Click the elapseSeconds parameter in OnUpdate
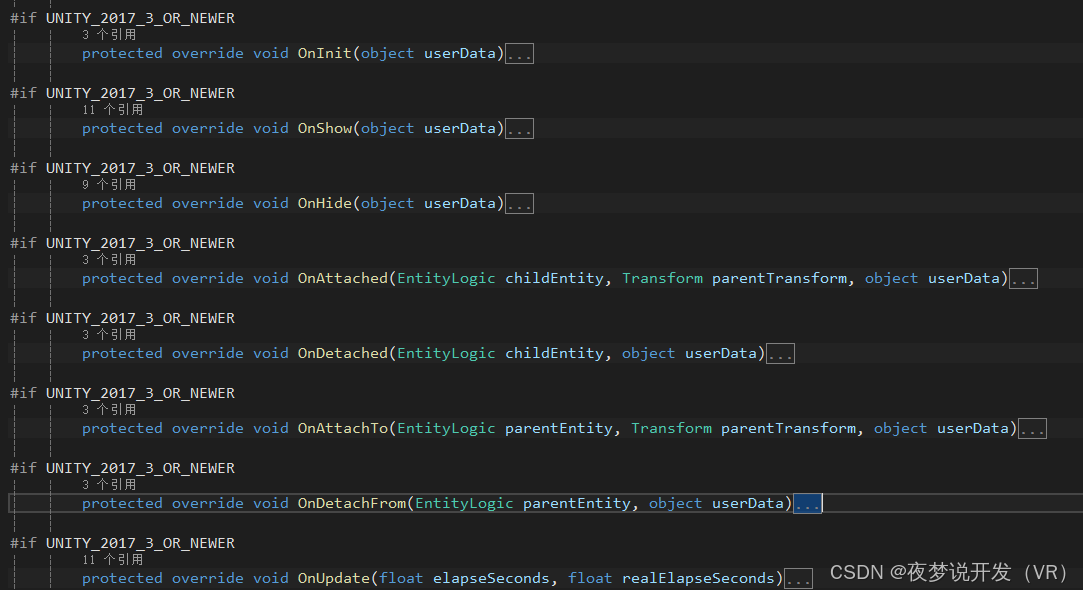The image size is (1083, 590). pos(491,578)
